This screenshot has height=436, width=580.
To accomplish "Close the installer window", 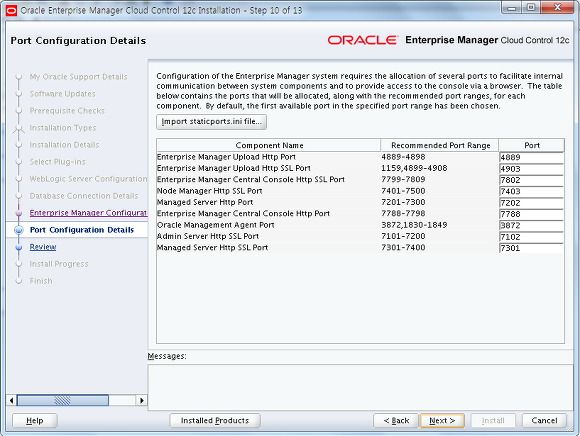I will pyautogui.click(x=557, y=8).
